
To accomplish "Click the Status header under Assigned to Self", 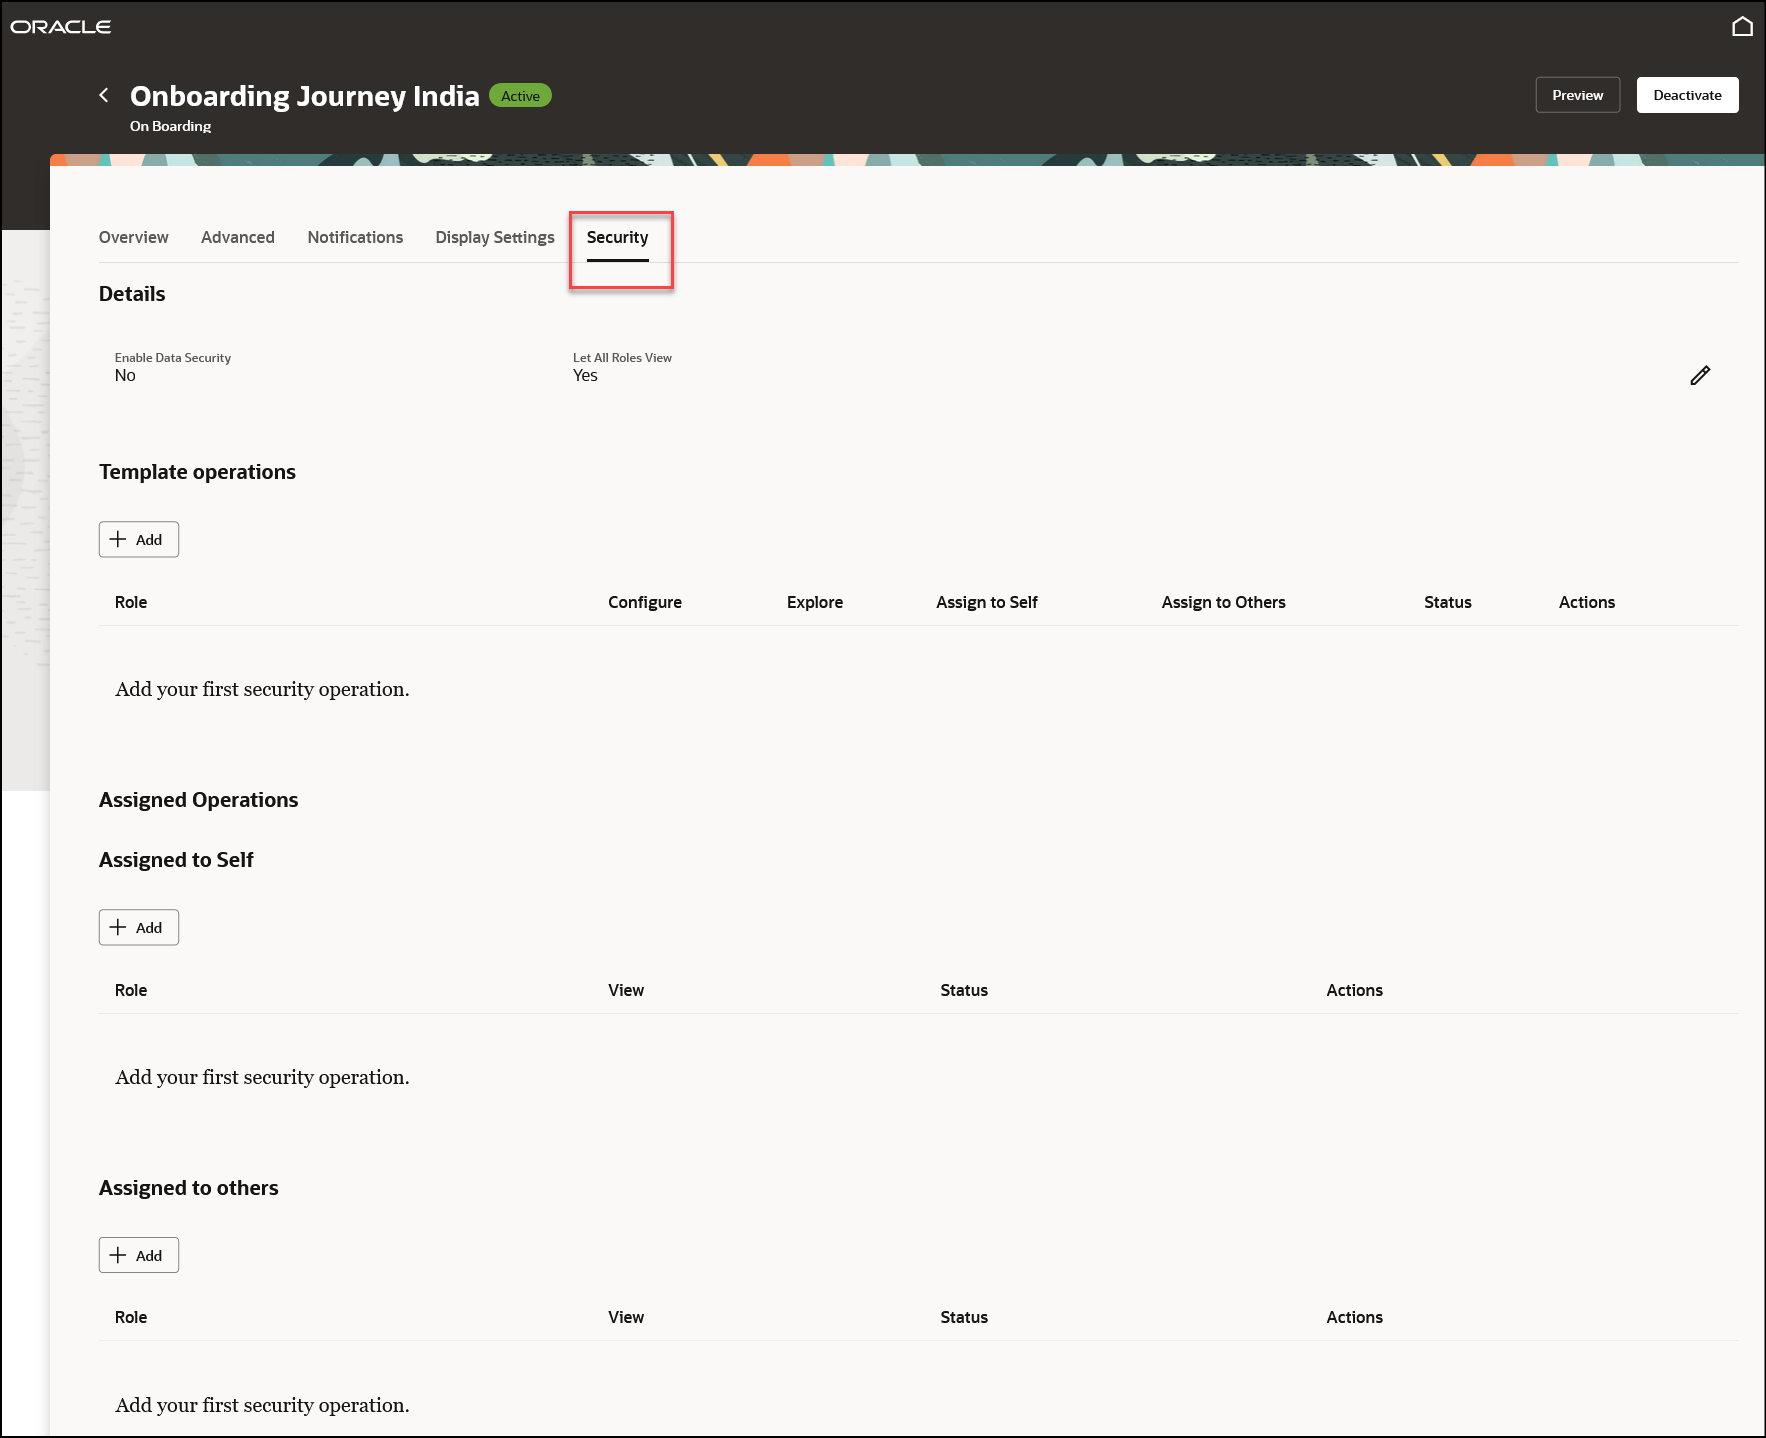I will [964, 990].
